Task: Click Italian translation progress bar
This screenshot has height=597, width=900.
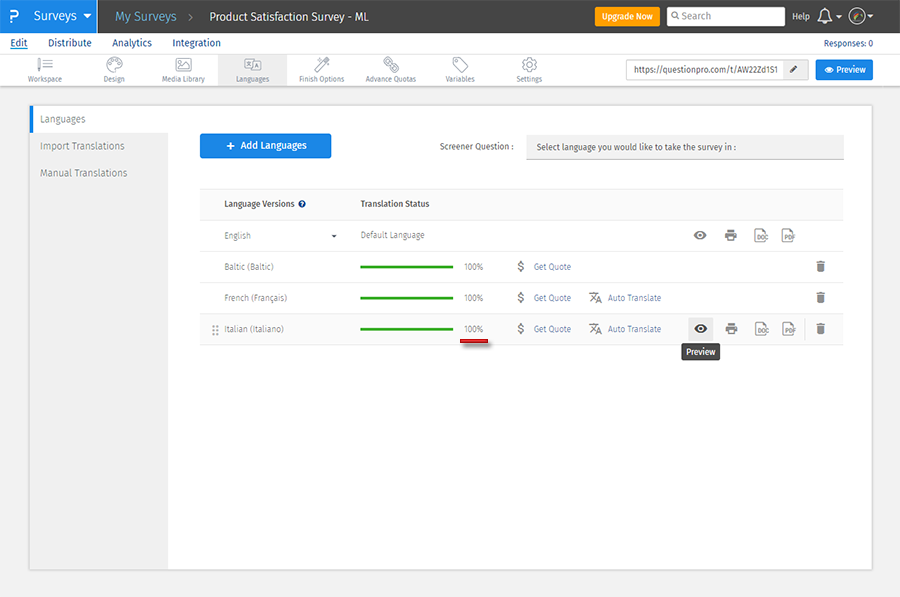Action: (406, 329)
